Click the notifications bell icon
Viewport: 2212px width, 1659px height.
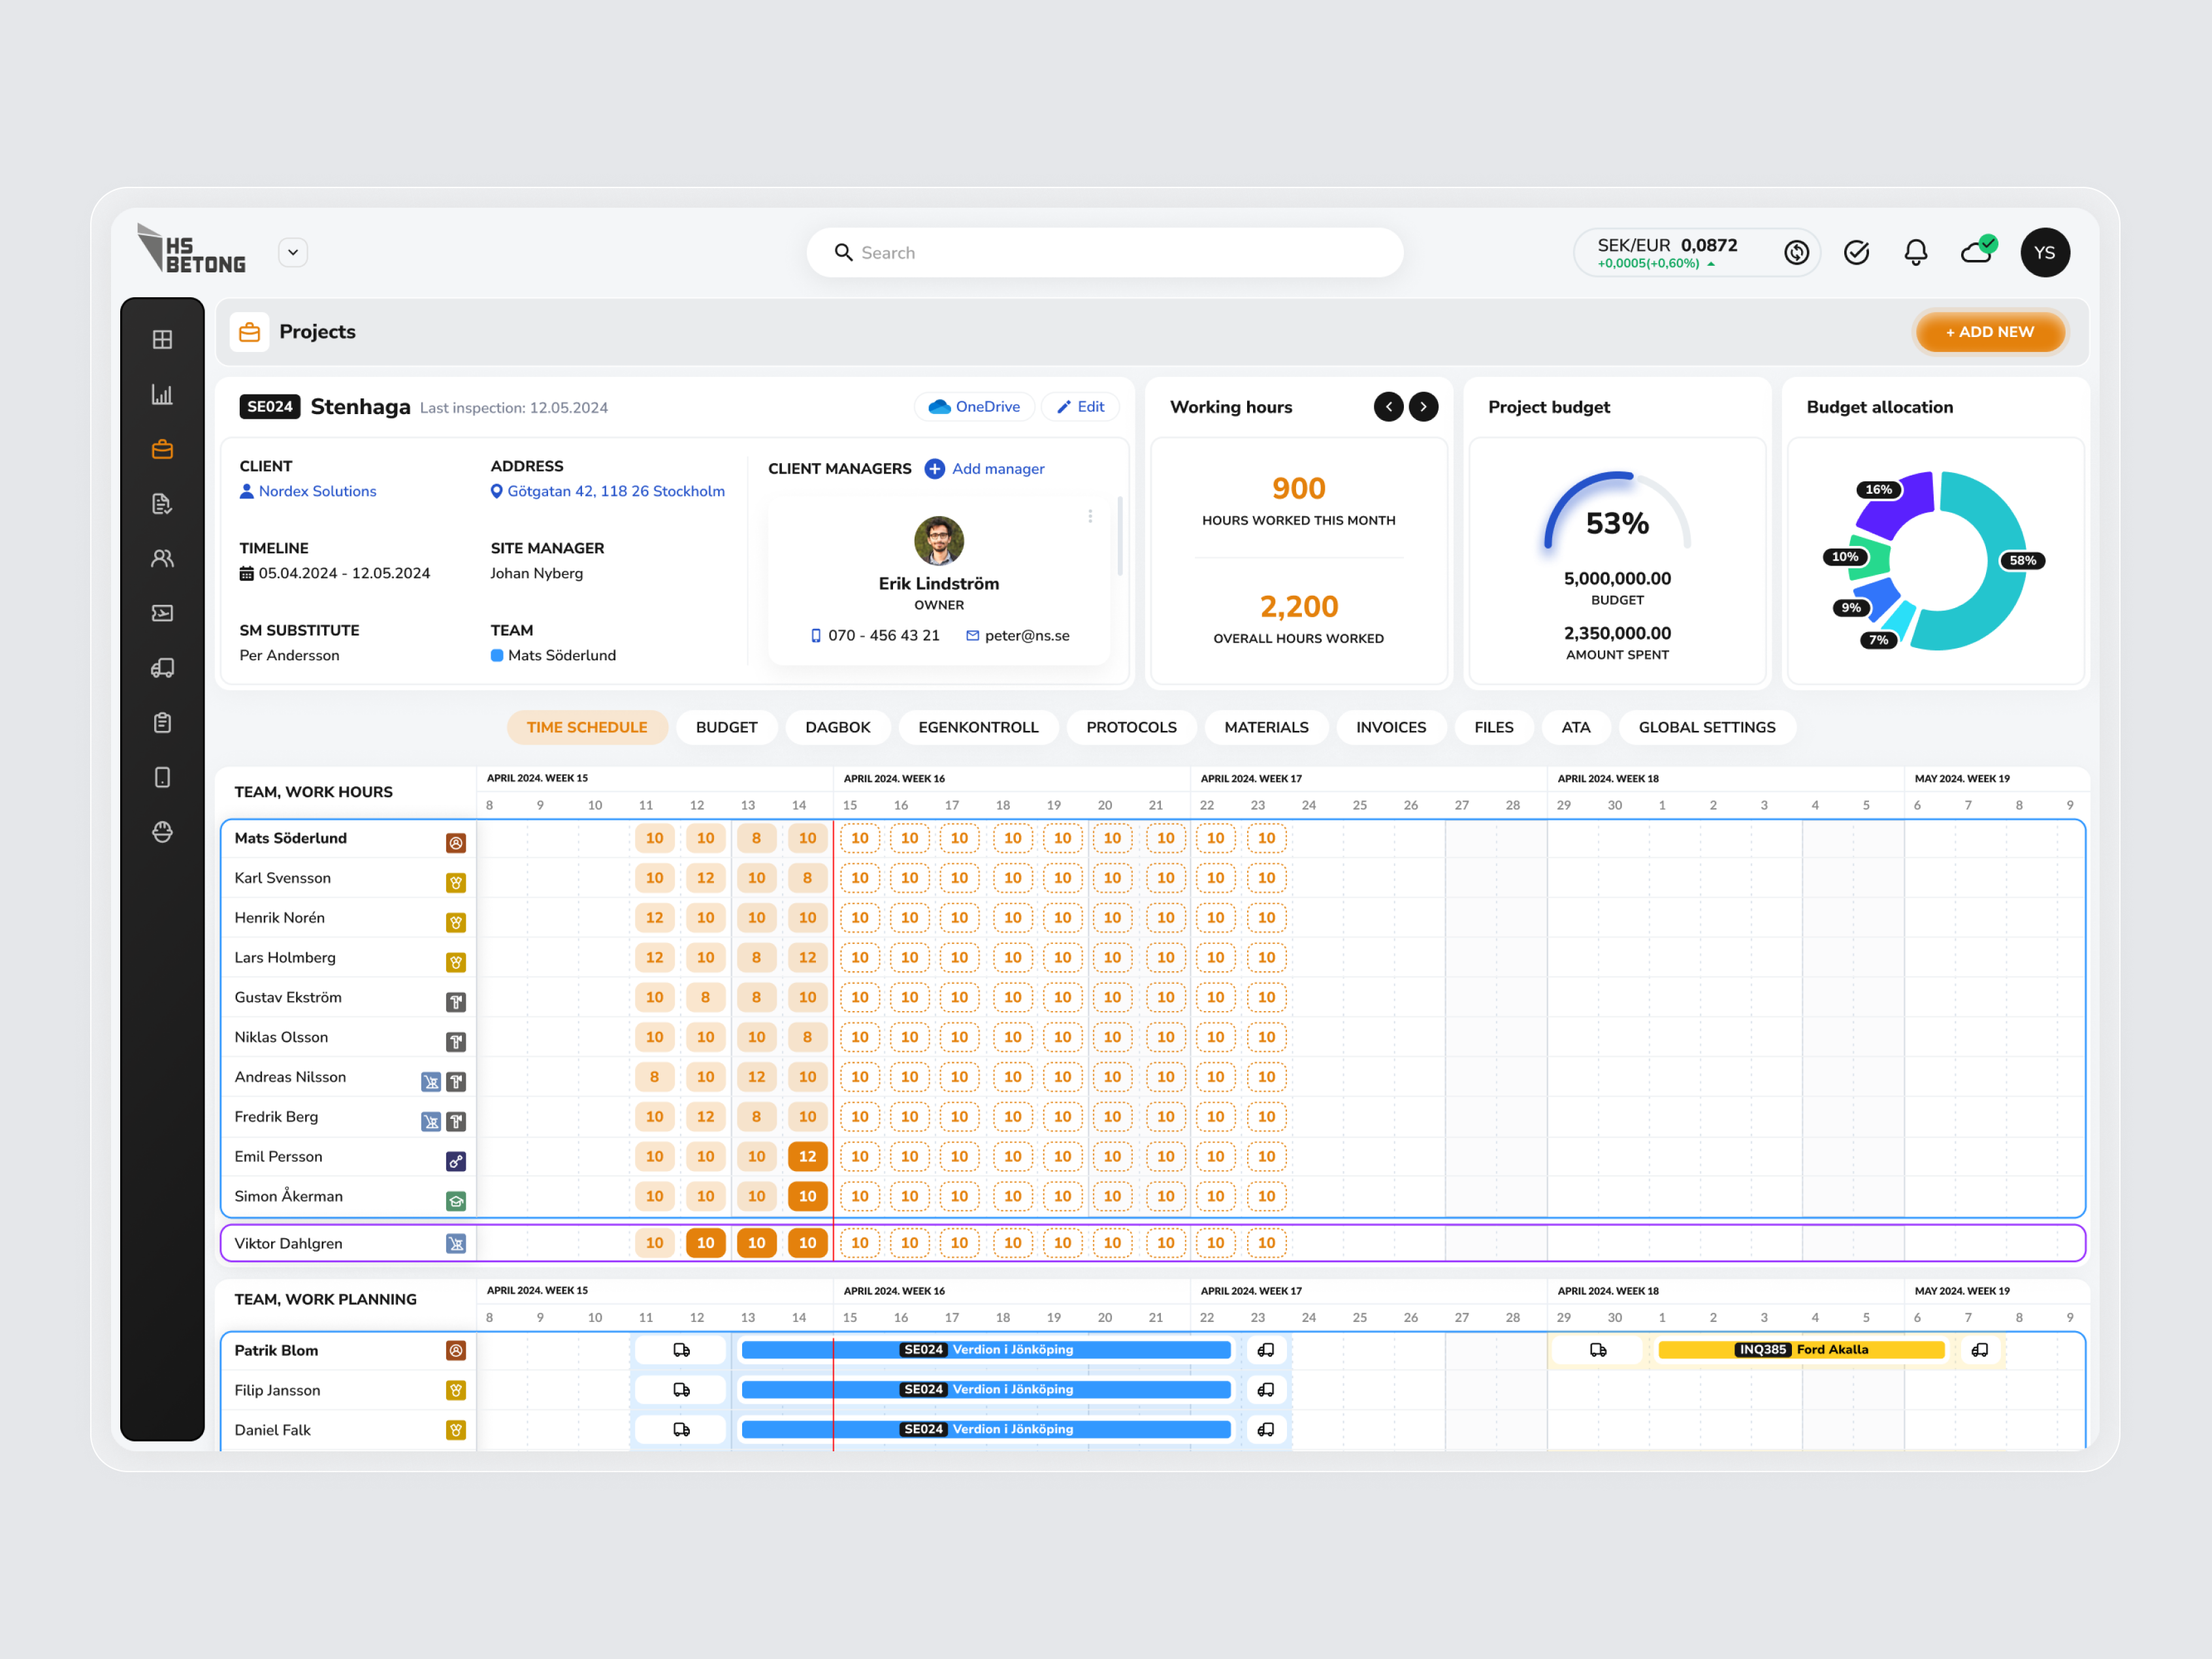click(x=1916, y=252)
